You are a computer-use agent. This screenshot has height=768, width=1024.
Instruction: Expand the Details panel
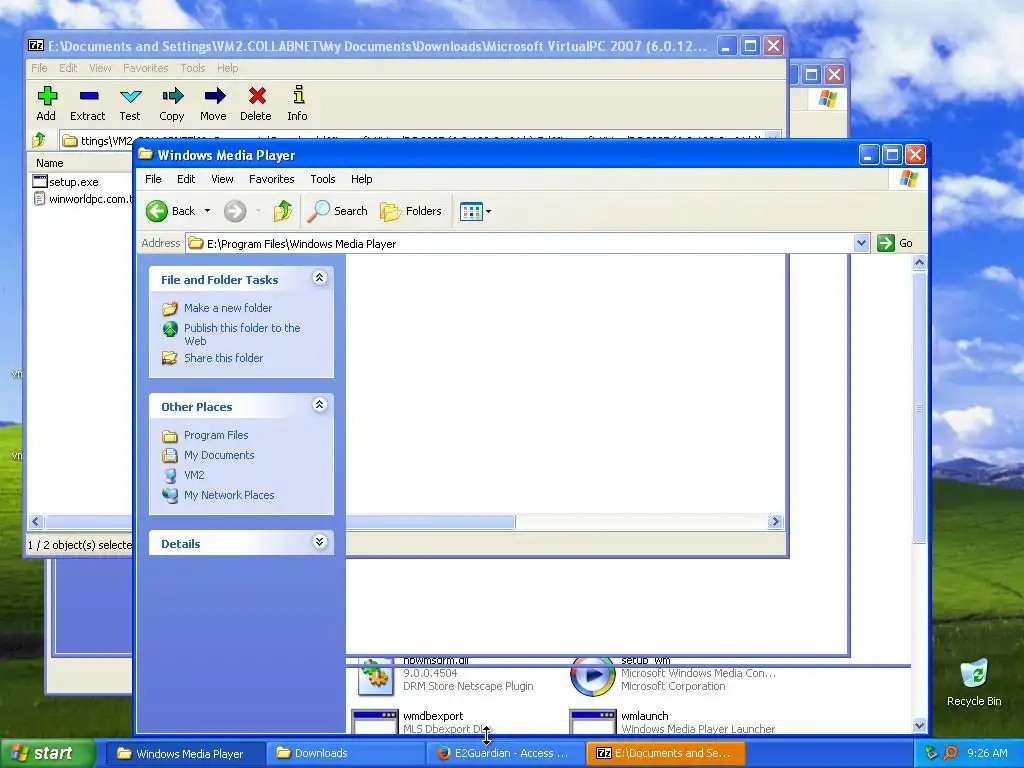coord(319,542)
